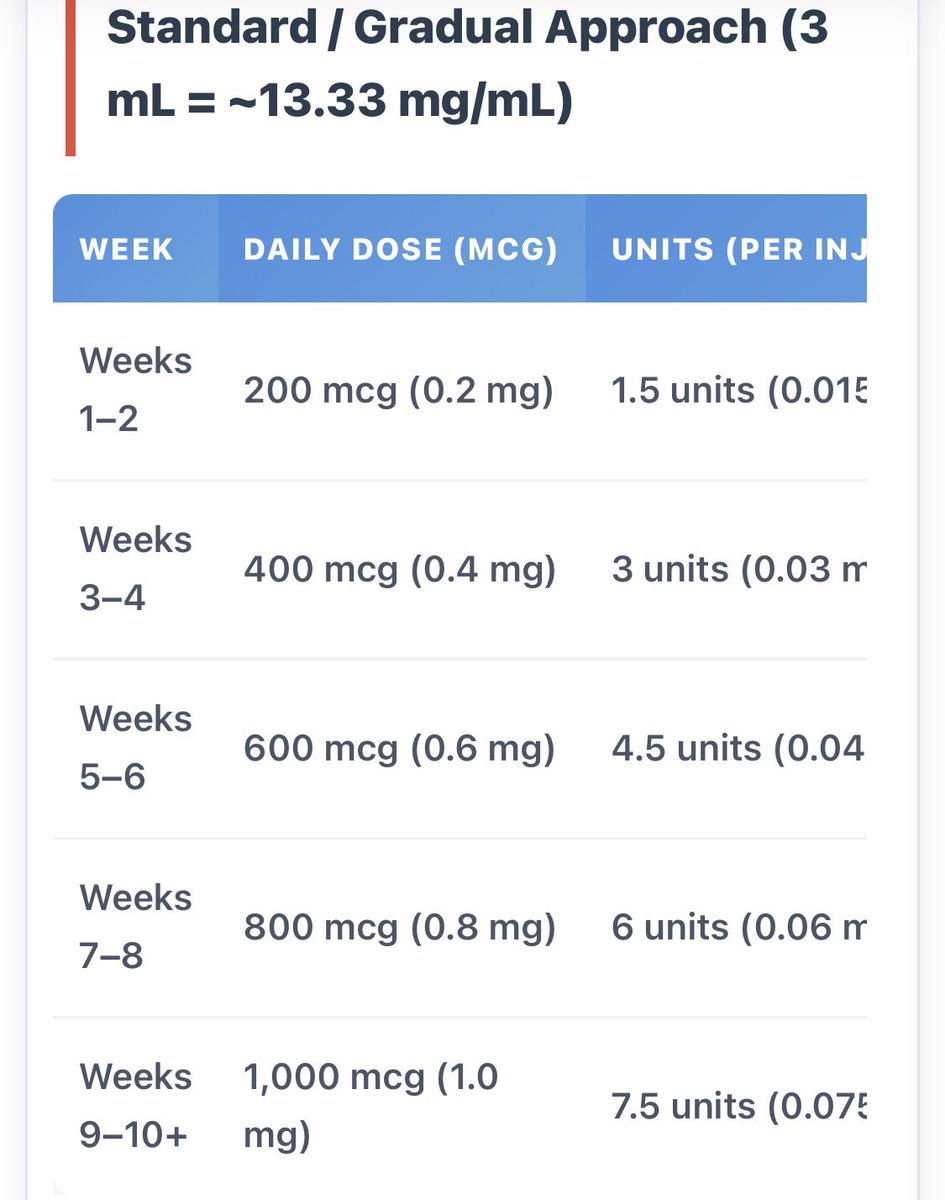Click the 3 units (0.03 cell
The image size is (945, 1200).
coord(739,569)
